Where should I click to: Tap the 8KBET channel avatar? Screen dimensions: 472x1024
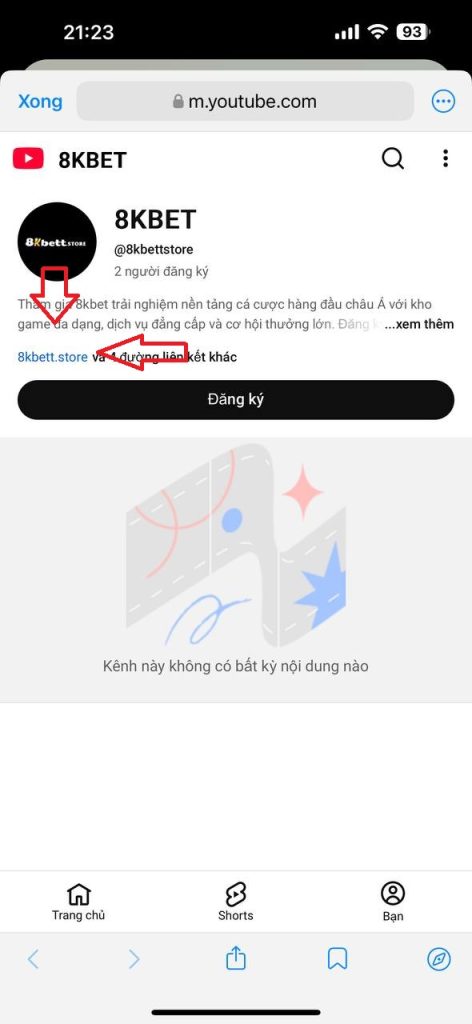click(x=57, y=242)
